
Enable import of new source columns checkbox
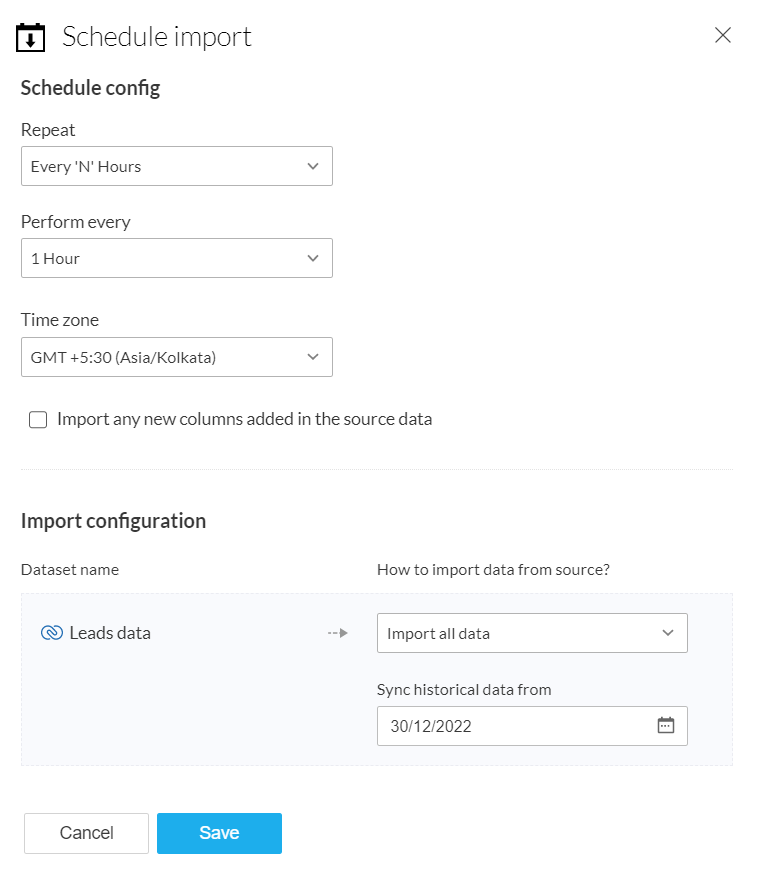point(38,420)
